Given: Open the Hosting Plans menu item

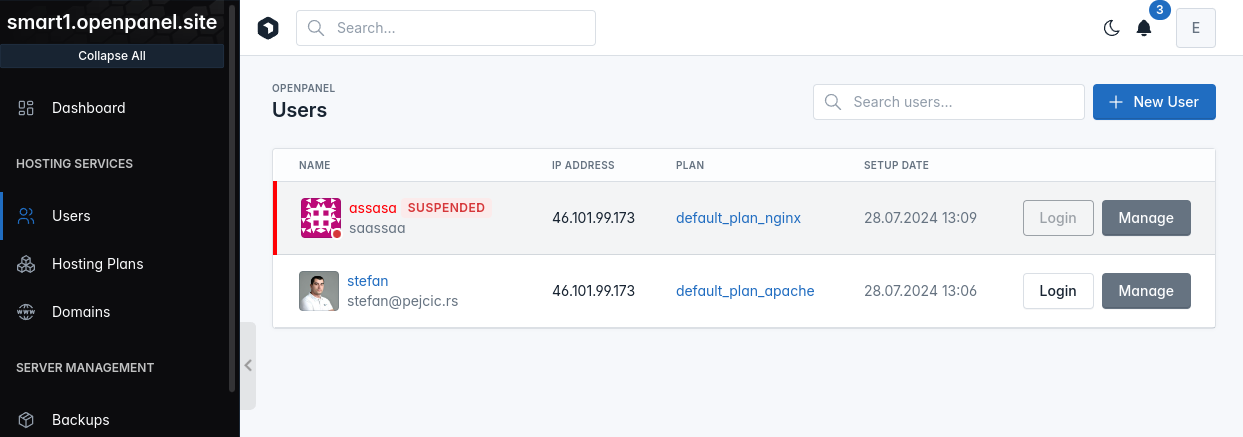Looking at the screenshot, I should pyautogui.click(x=98, y=264).
